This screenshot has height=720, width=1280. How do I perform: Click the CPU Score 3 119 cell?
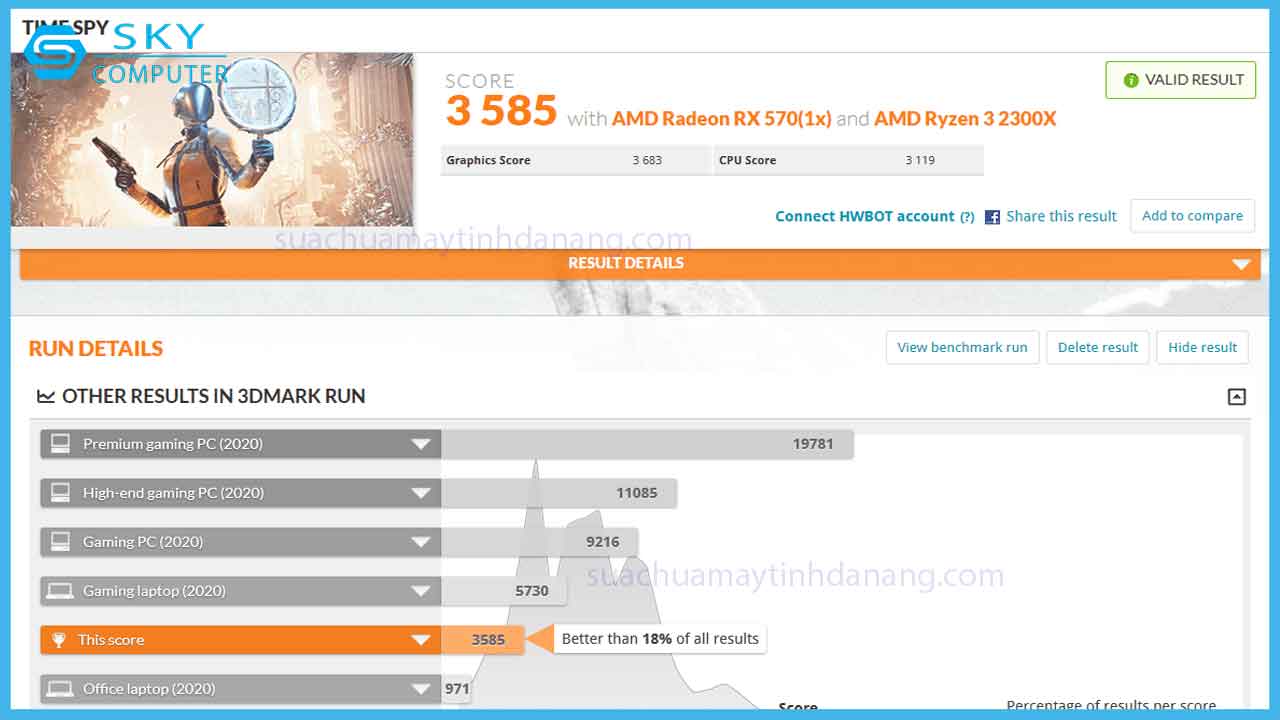click(x=849, y=160)
